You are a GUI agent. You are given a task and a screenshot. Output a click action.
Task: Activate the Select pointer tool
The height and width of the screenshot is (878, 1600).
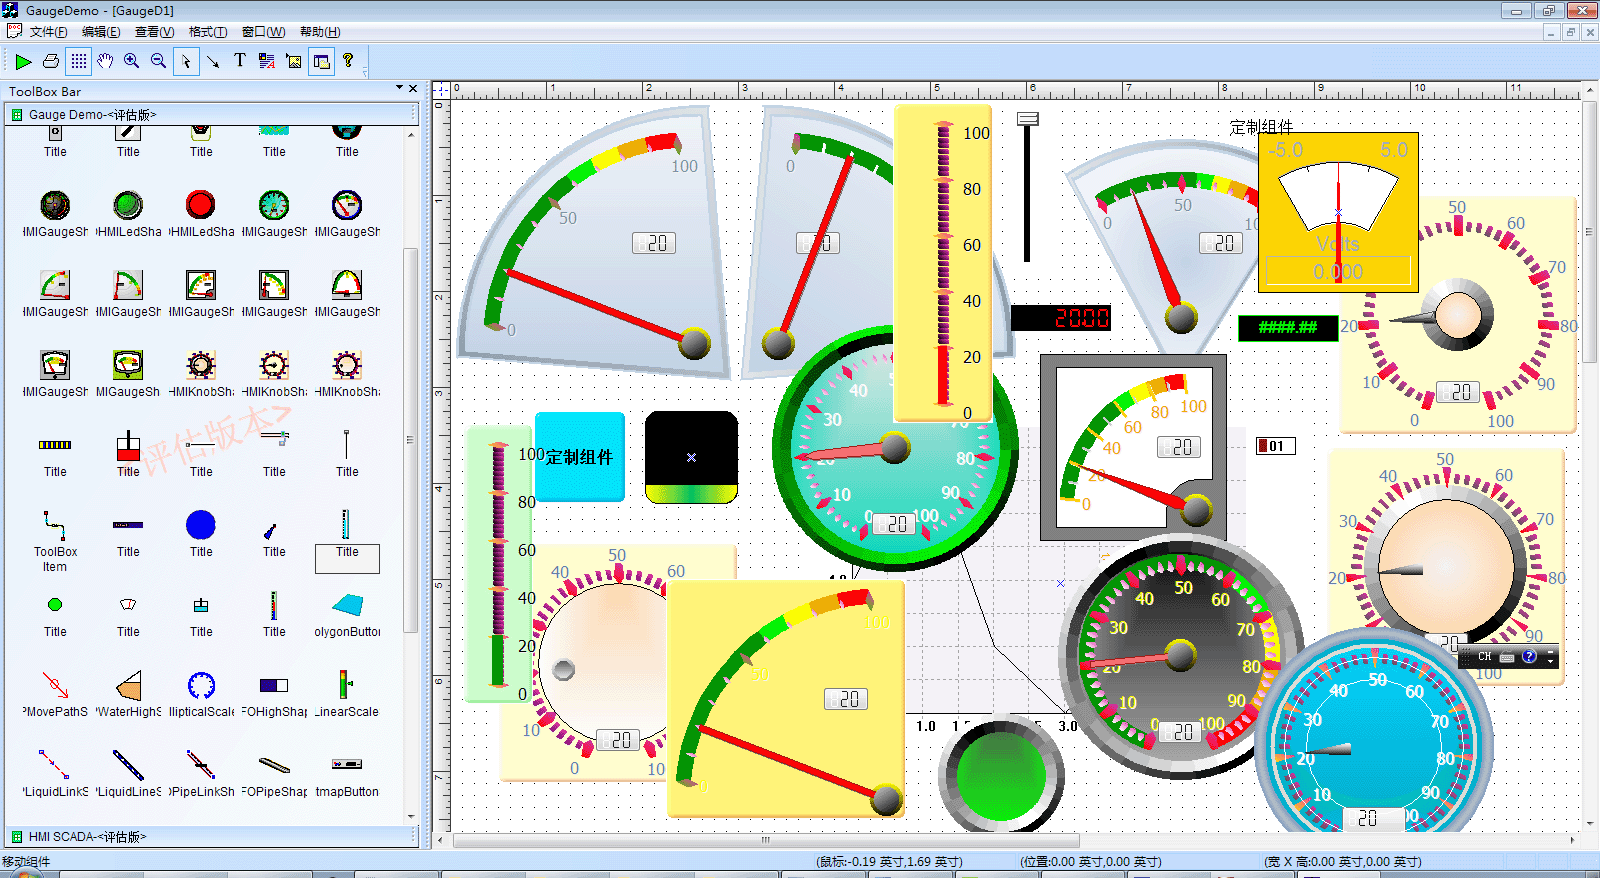(x=186, y=62)
